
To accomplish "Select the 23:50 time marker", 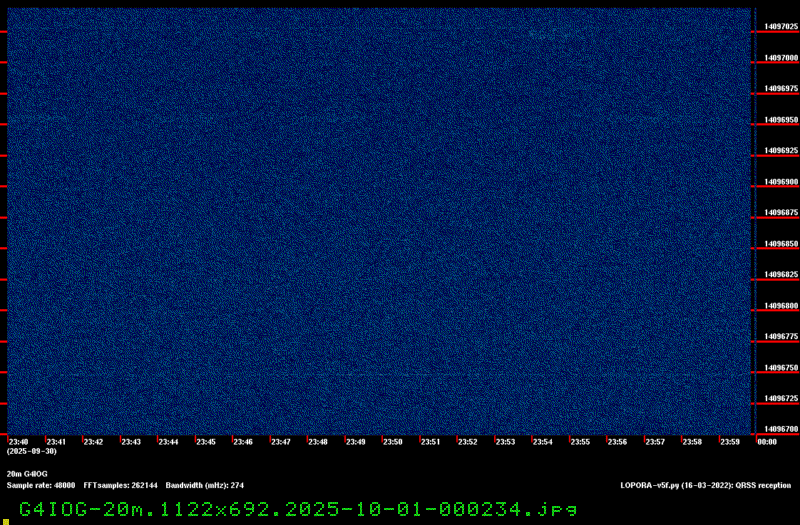I will coord(393,442).
